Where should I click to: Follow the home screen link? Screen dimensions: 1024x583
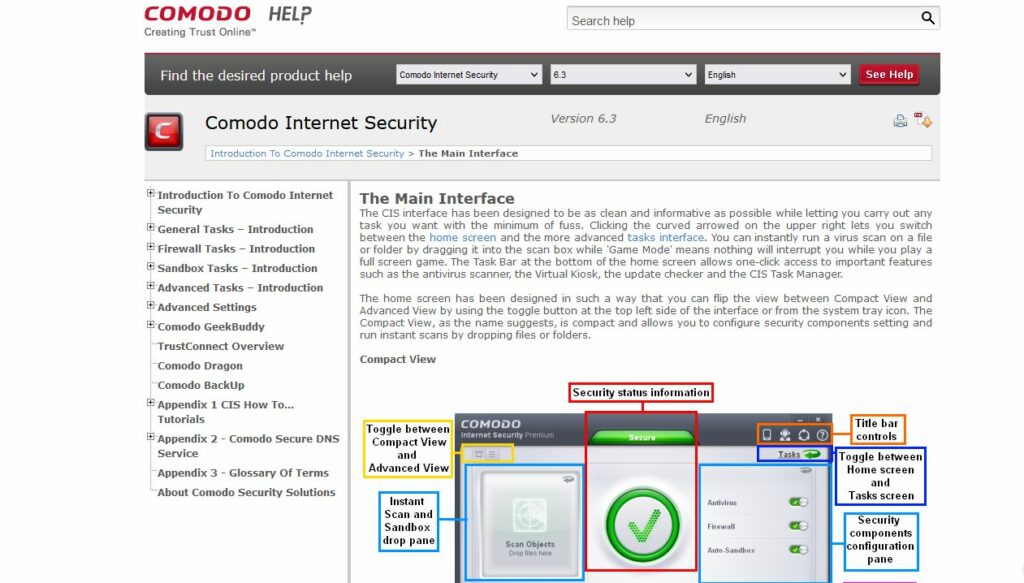462,238
